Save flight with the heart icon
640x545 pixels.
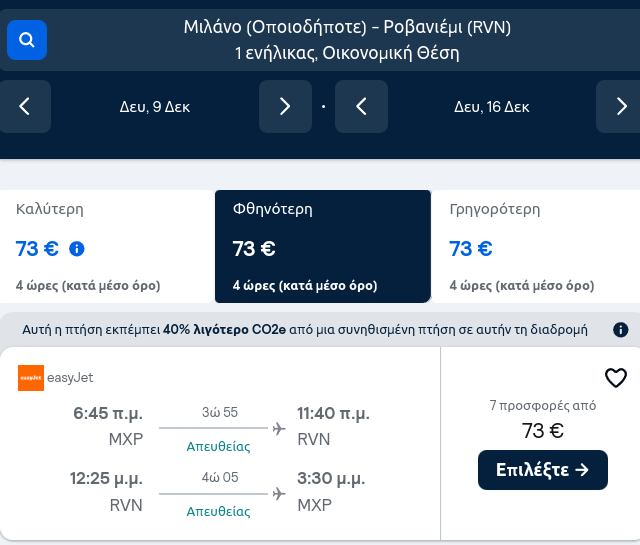[x=616, y=378]
